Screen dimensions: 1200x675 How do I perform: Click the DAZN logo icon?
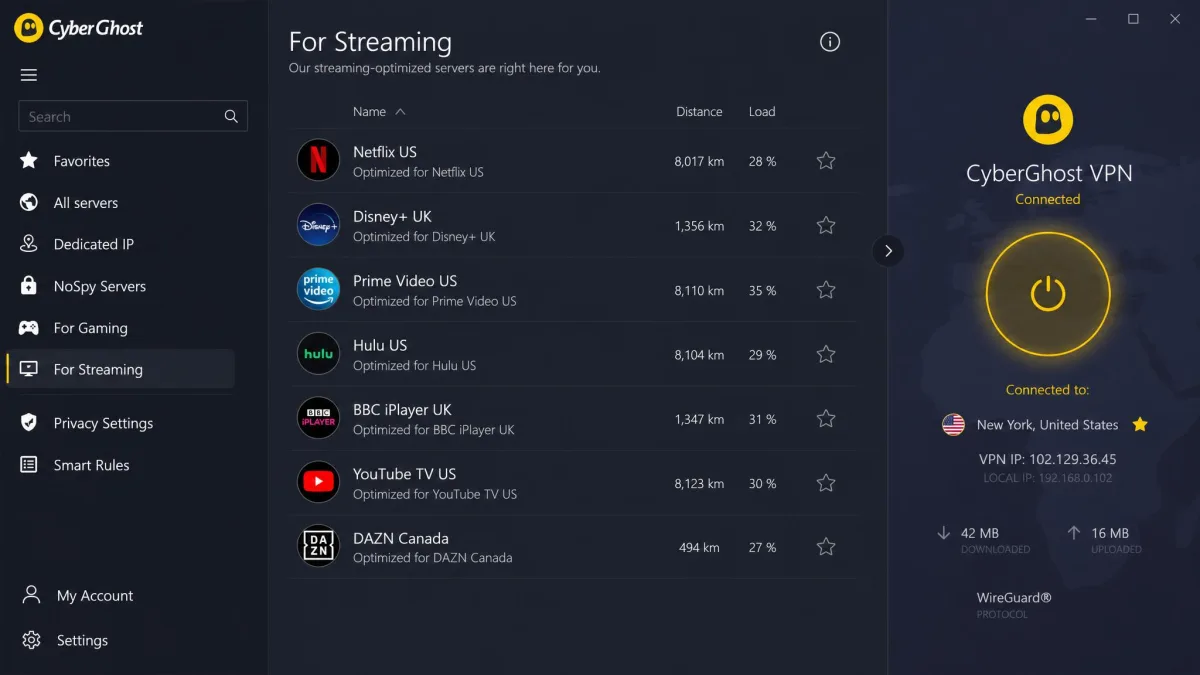pos(318,547)
